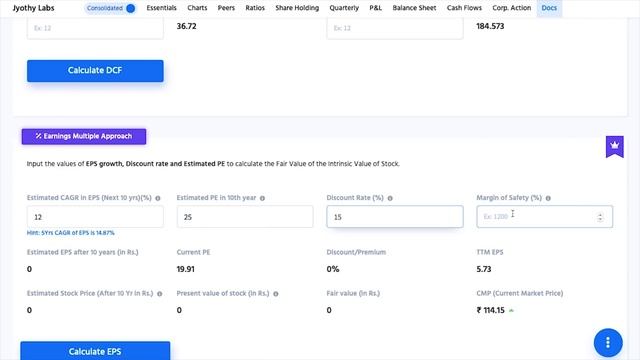Click the left DCF input field above Calculate DCF
The image size is (640, 360).
click(x=95, y=28)
